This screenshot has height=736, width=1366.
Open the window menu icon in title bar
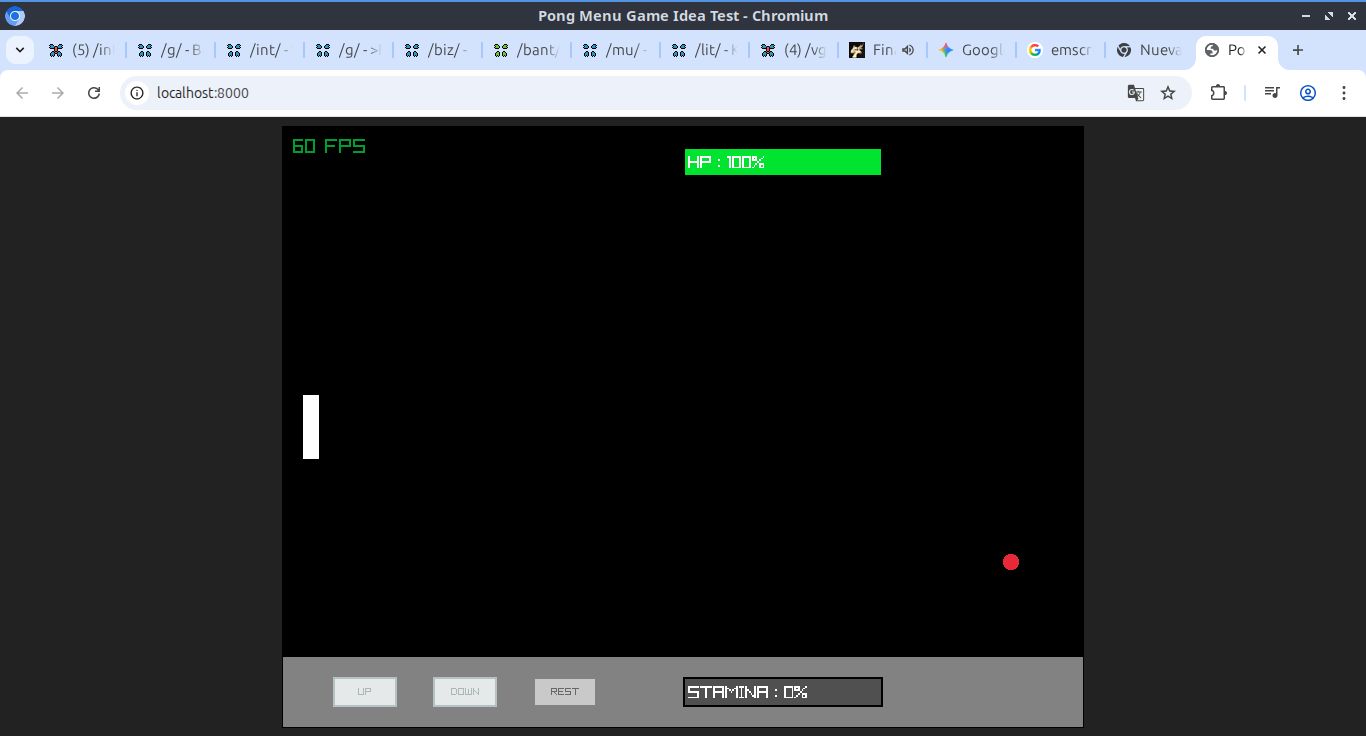click(x=15, y=16)
